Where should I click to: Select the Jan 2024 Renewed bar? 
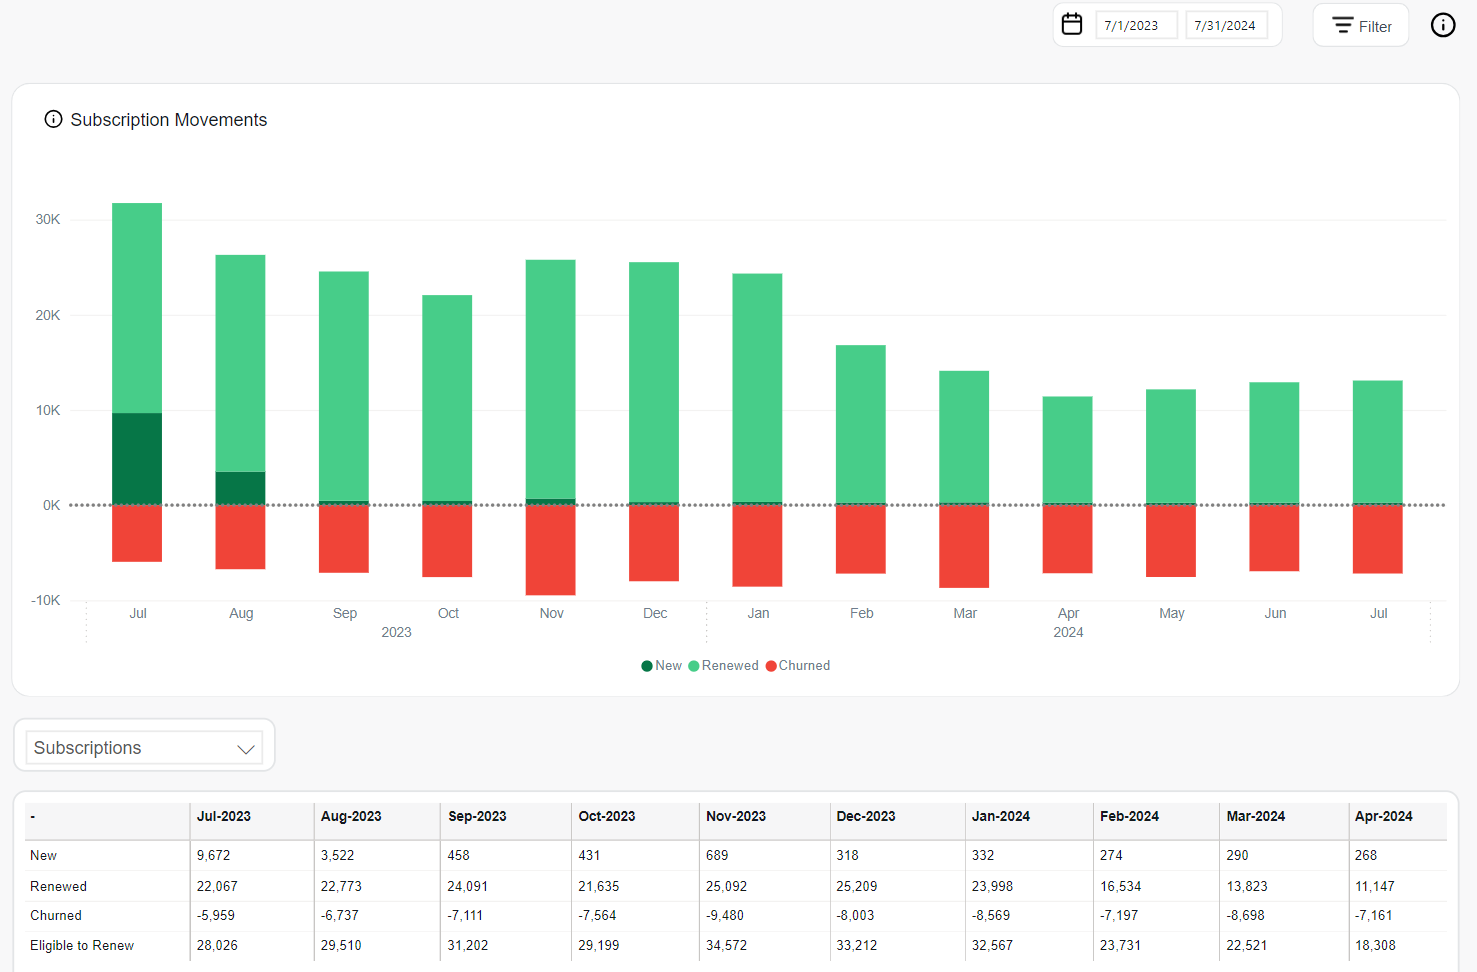coord(757,388)
